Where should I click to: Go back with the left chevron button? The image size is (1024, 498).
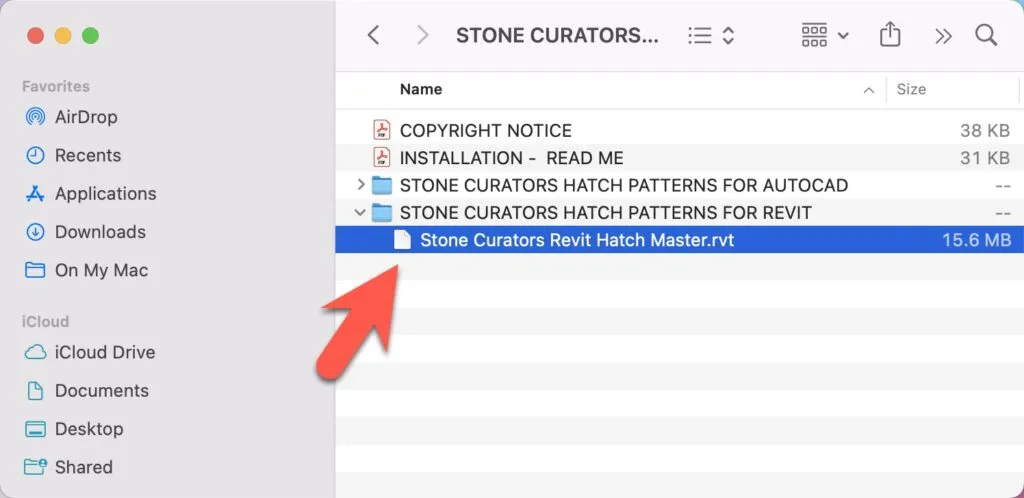(374, 35)
